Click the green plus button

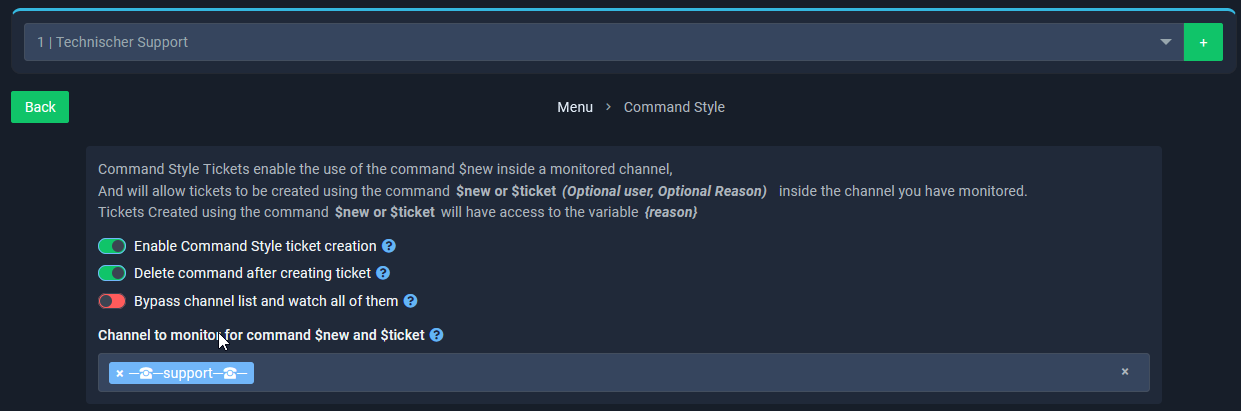tap(1203, 43)
